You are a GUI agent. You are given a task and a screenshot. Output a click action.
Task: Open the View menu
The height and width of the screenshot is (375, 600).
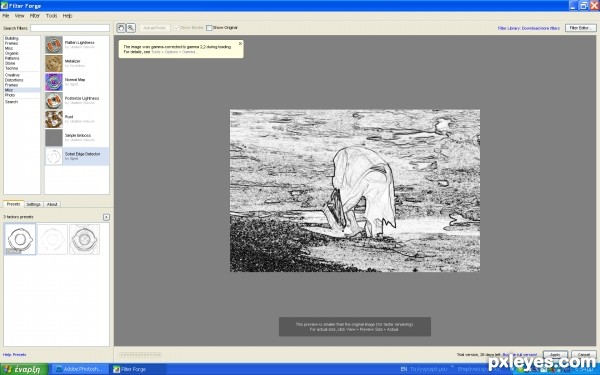20,16
